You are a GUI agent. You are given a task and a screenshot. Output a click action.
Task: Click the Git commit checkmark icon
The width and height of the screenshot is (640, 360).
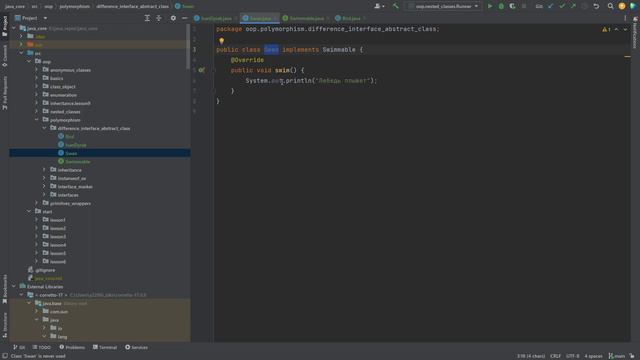click(x=562, y=6)
